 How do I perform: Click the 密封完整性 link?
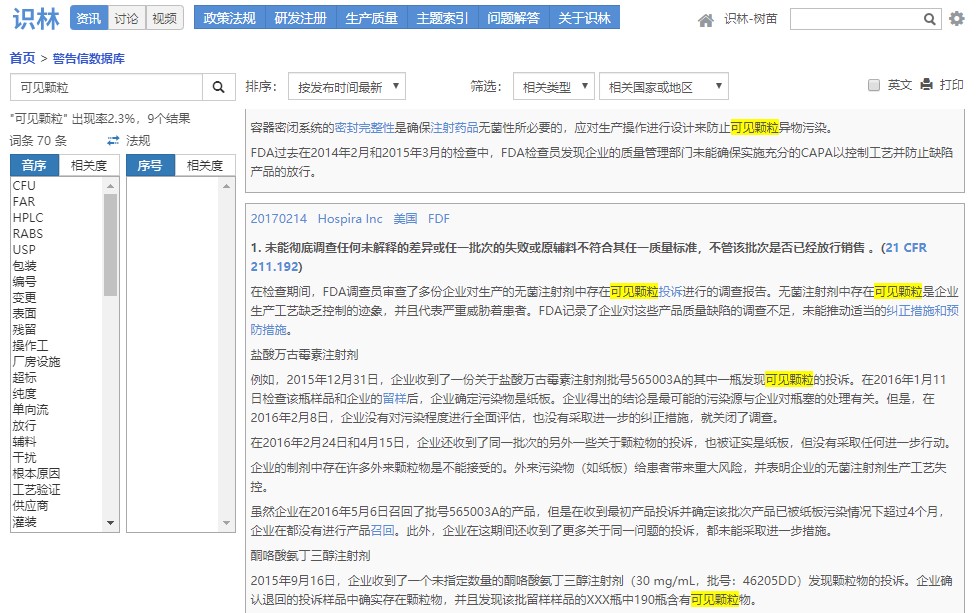click(365, 127)
